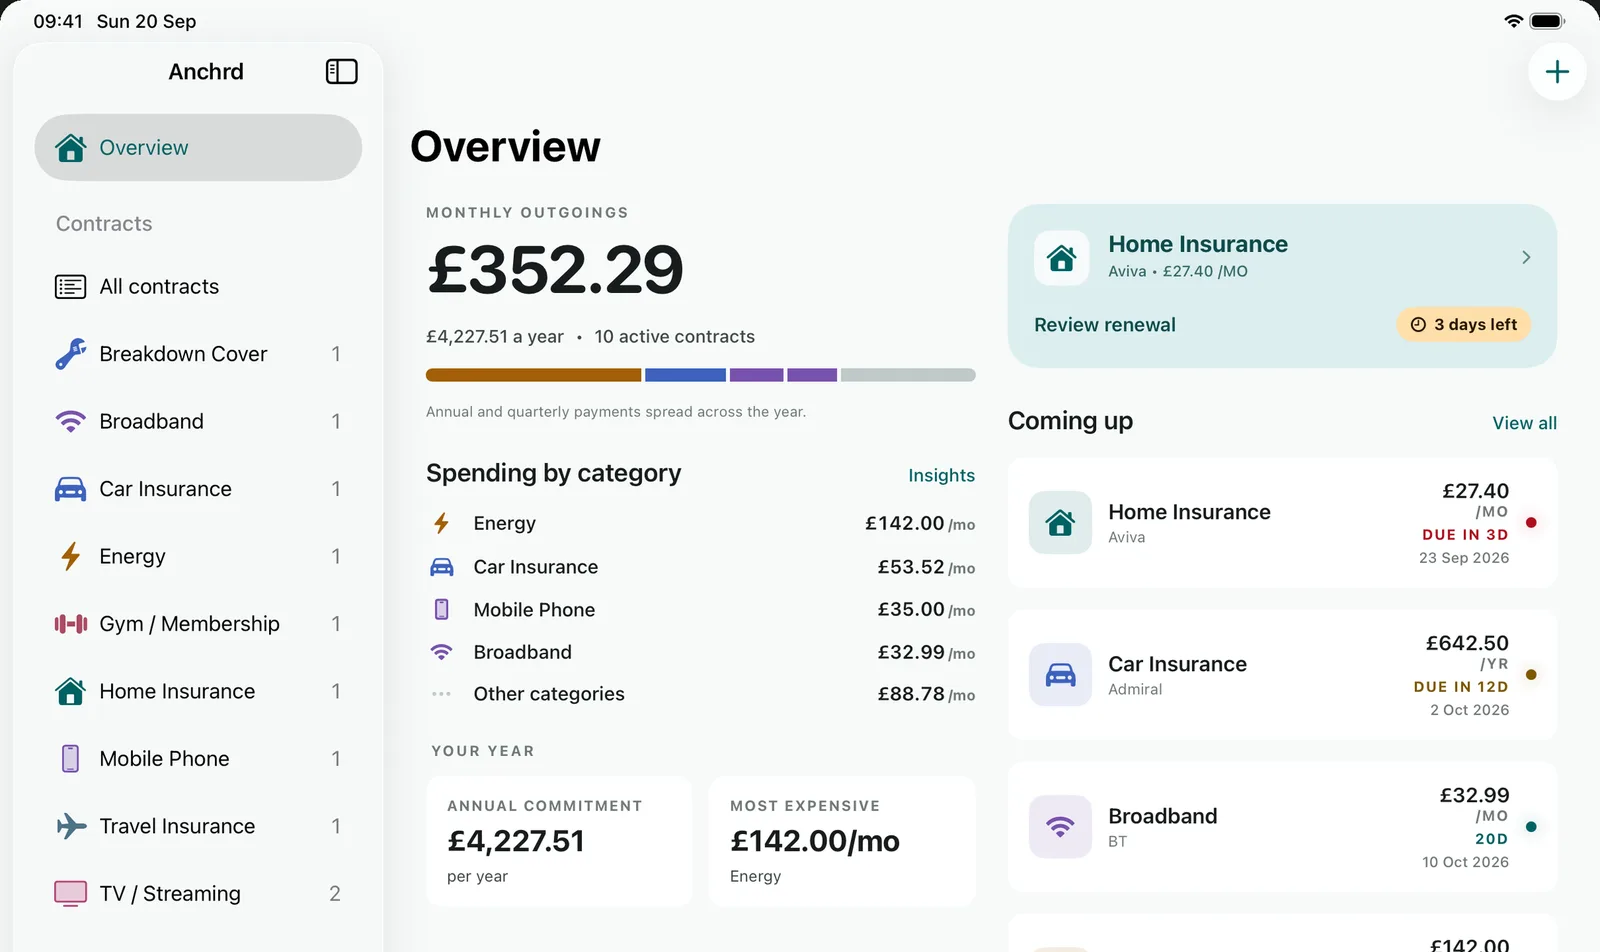Open Home Insurance renewal card chevron
The image size is (1600, 952).
click(x=1526, y=258)
